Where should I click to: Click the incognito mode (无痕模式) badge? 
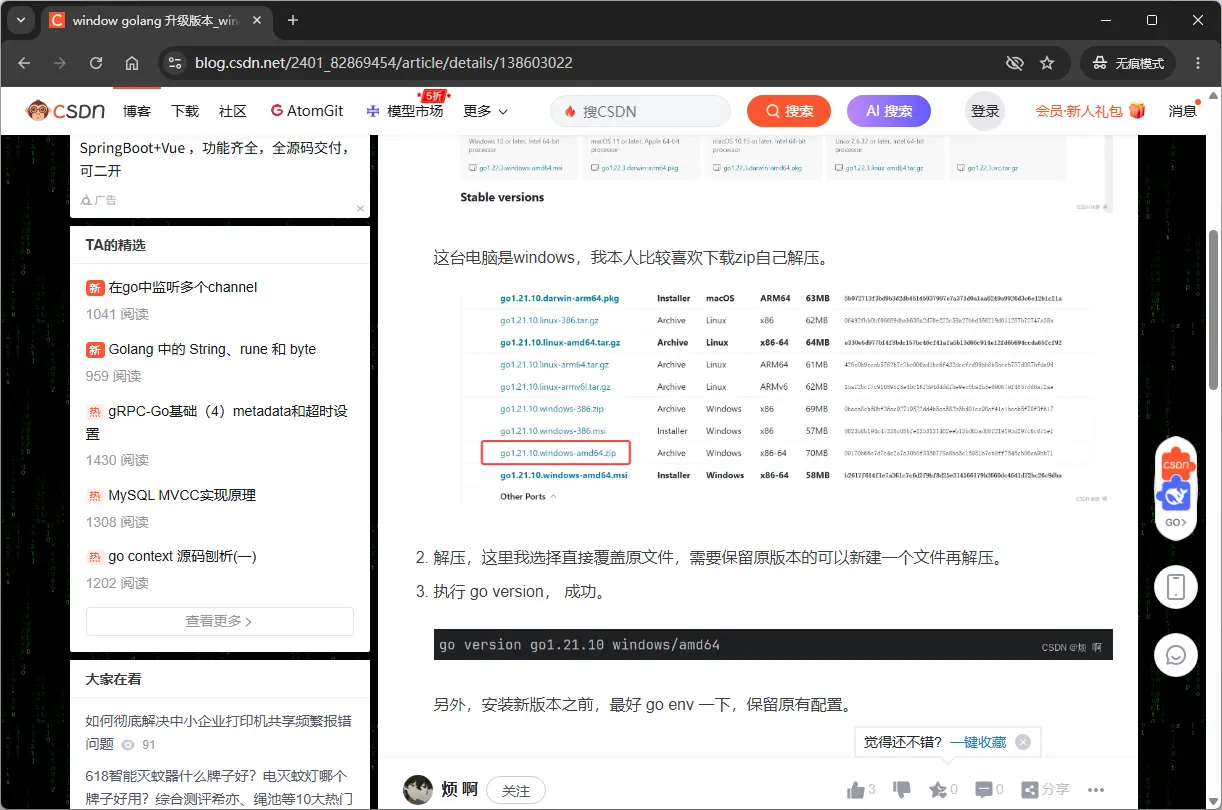click(x=1128, y=63)
